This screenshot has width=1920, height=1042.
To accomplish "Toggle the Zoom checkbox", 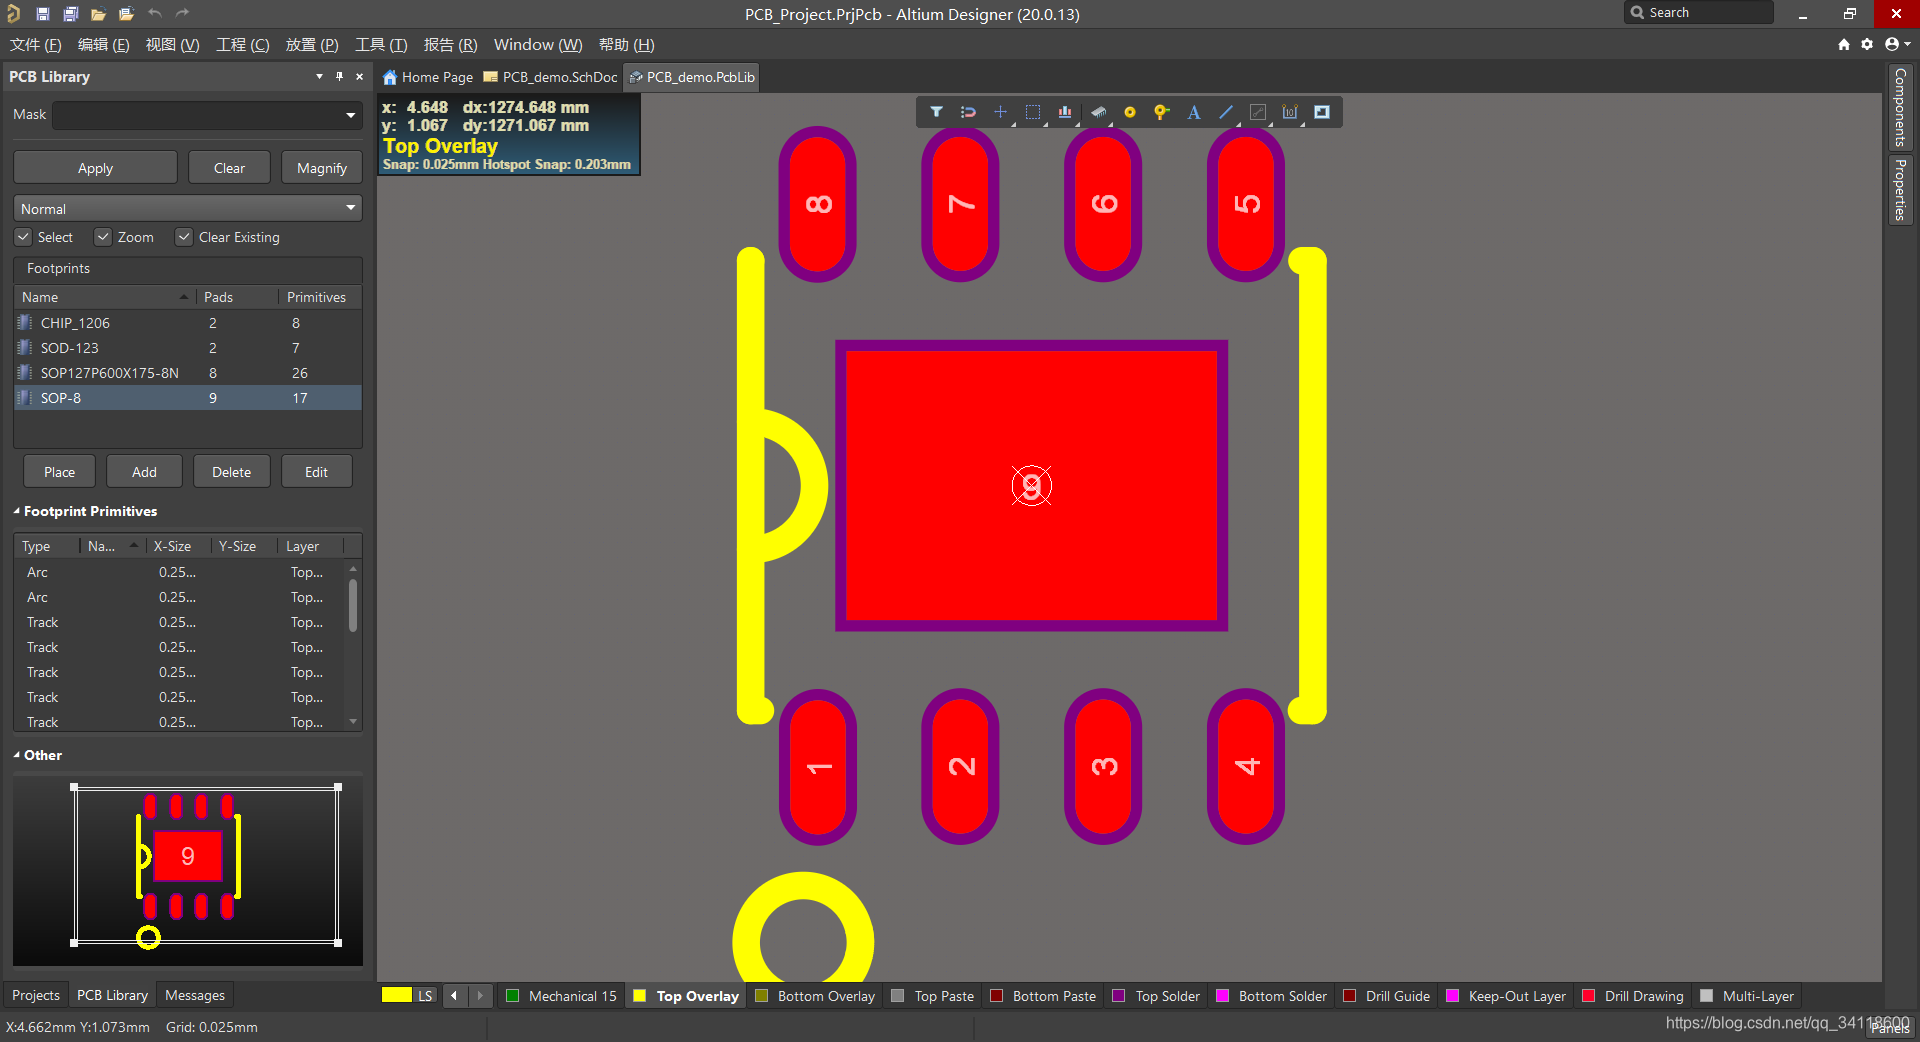I will (102, 237).
